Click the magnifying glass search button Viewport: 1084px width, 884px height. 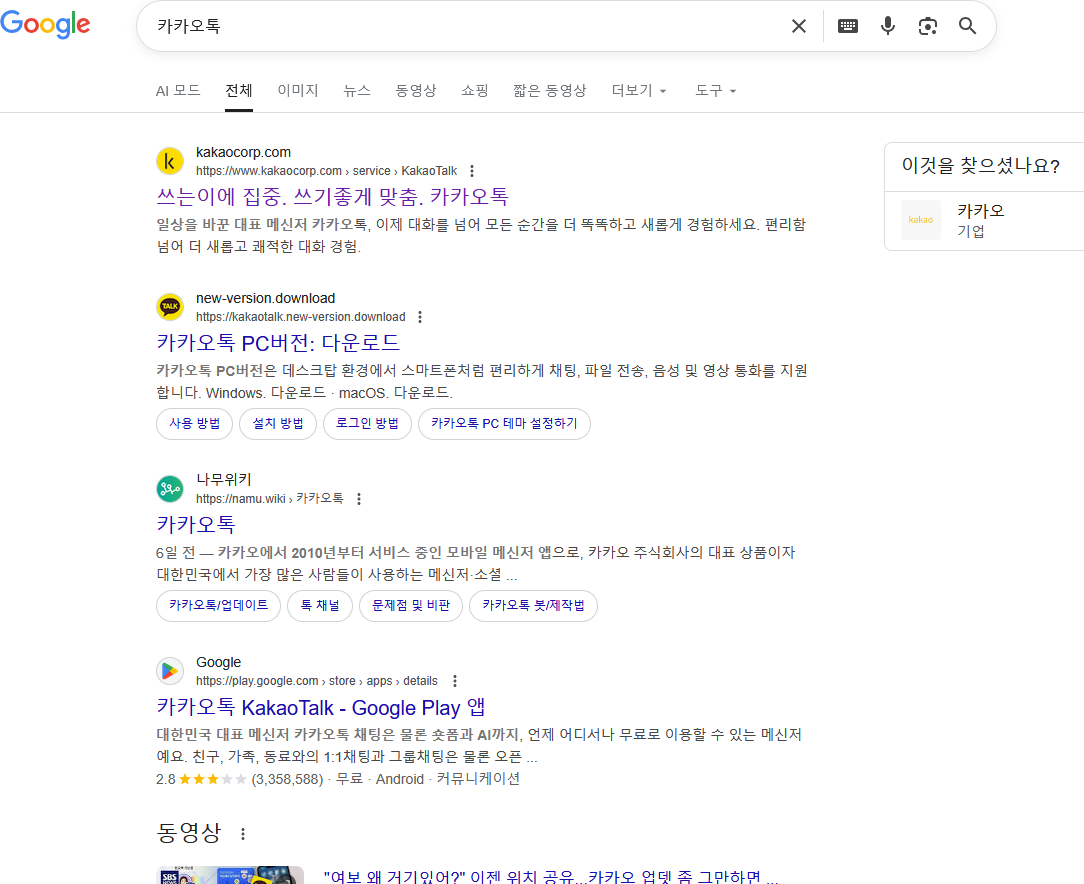pos(967,26)
